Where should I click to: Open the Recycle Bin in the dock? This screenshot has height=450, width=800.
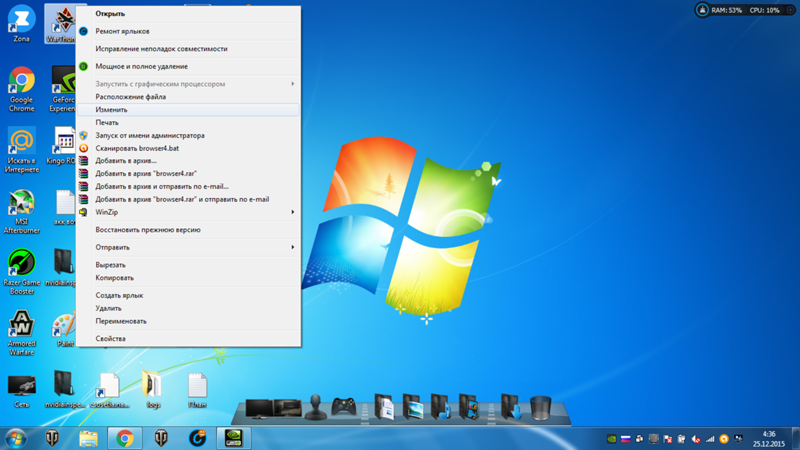pos(540,408)
